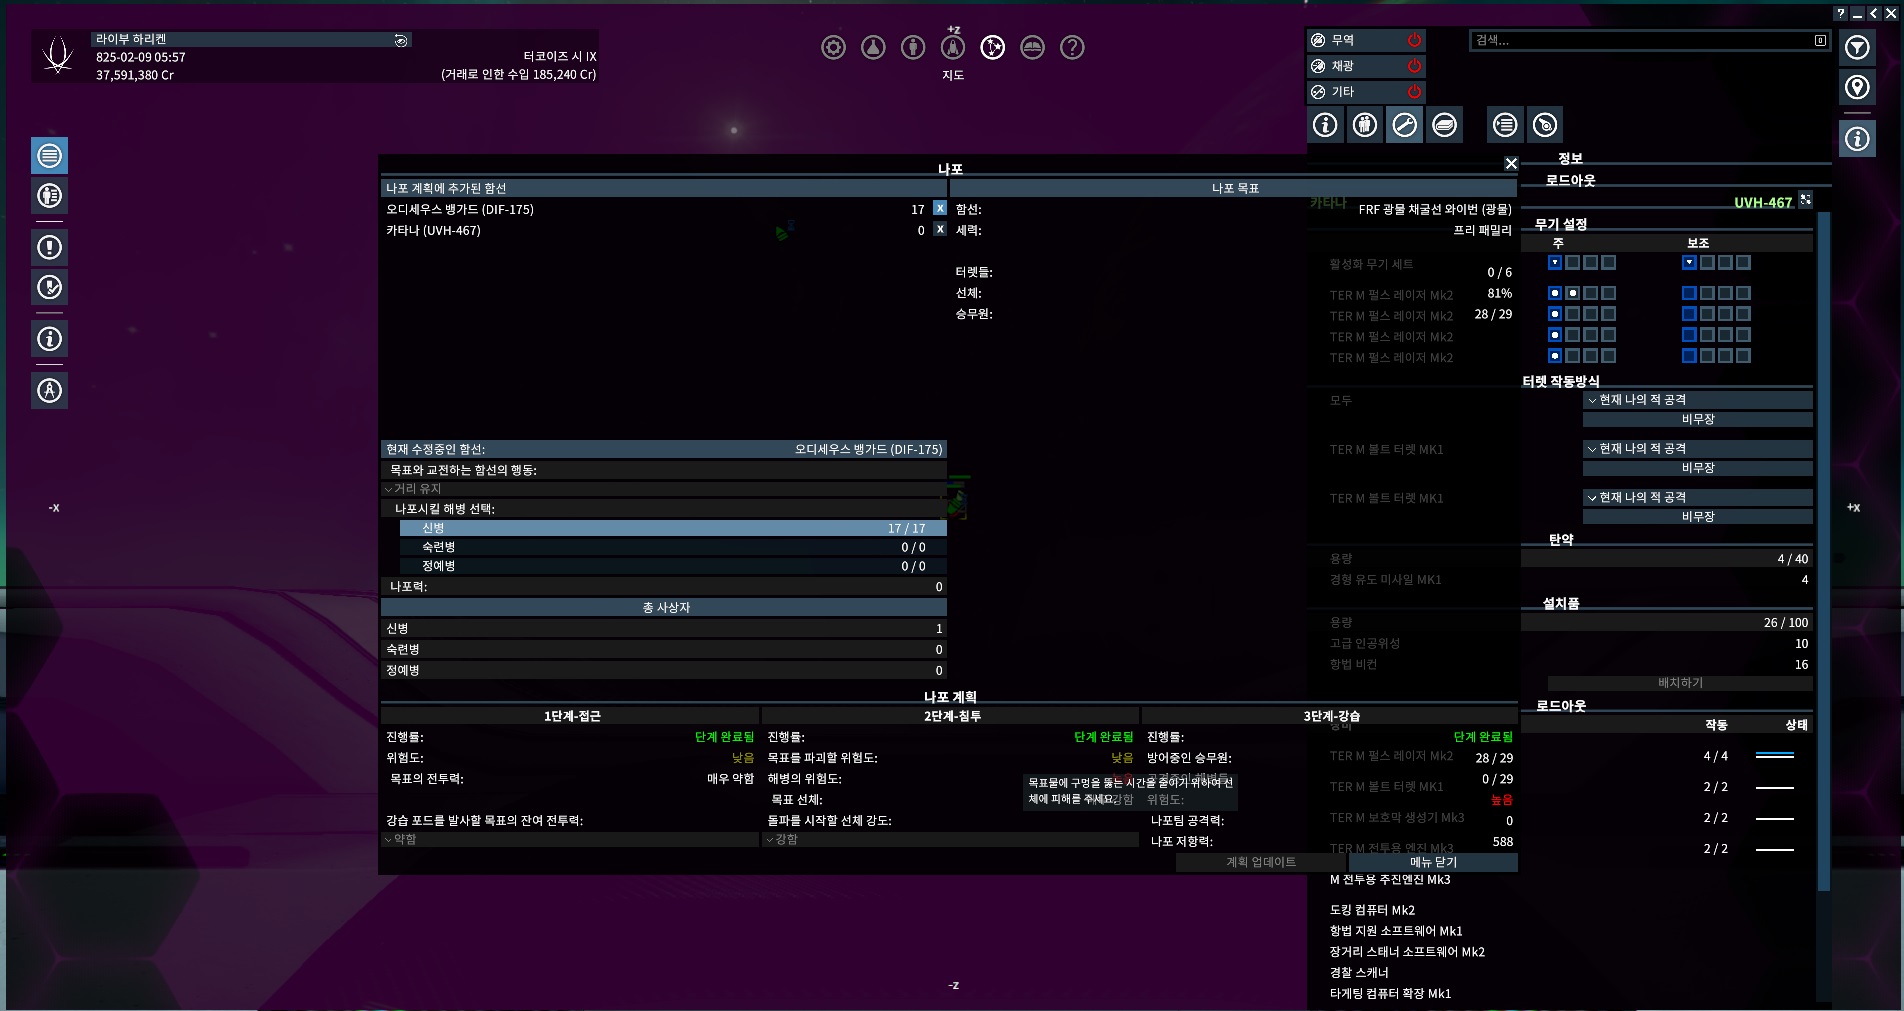The height and width of the screenshot is (1011, 1904).
Task: Open the ship rocket icon in top menu
Action: click(x=953, y=47)
